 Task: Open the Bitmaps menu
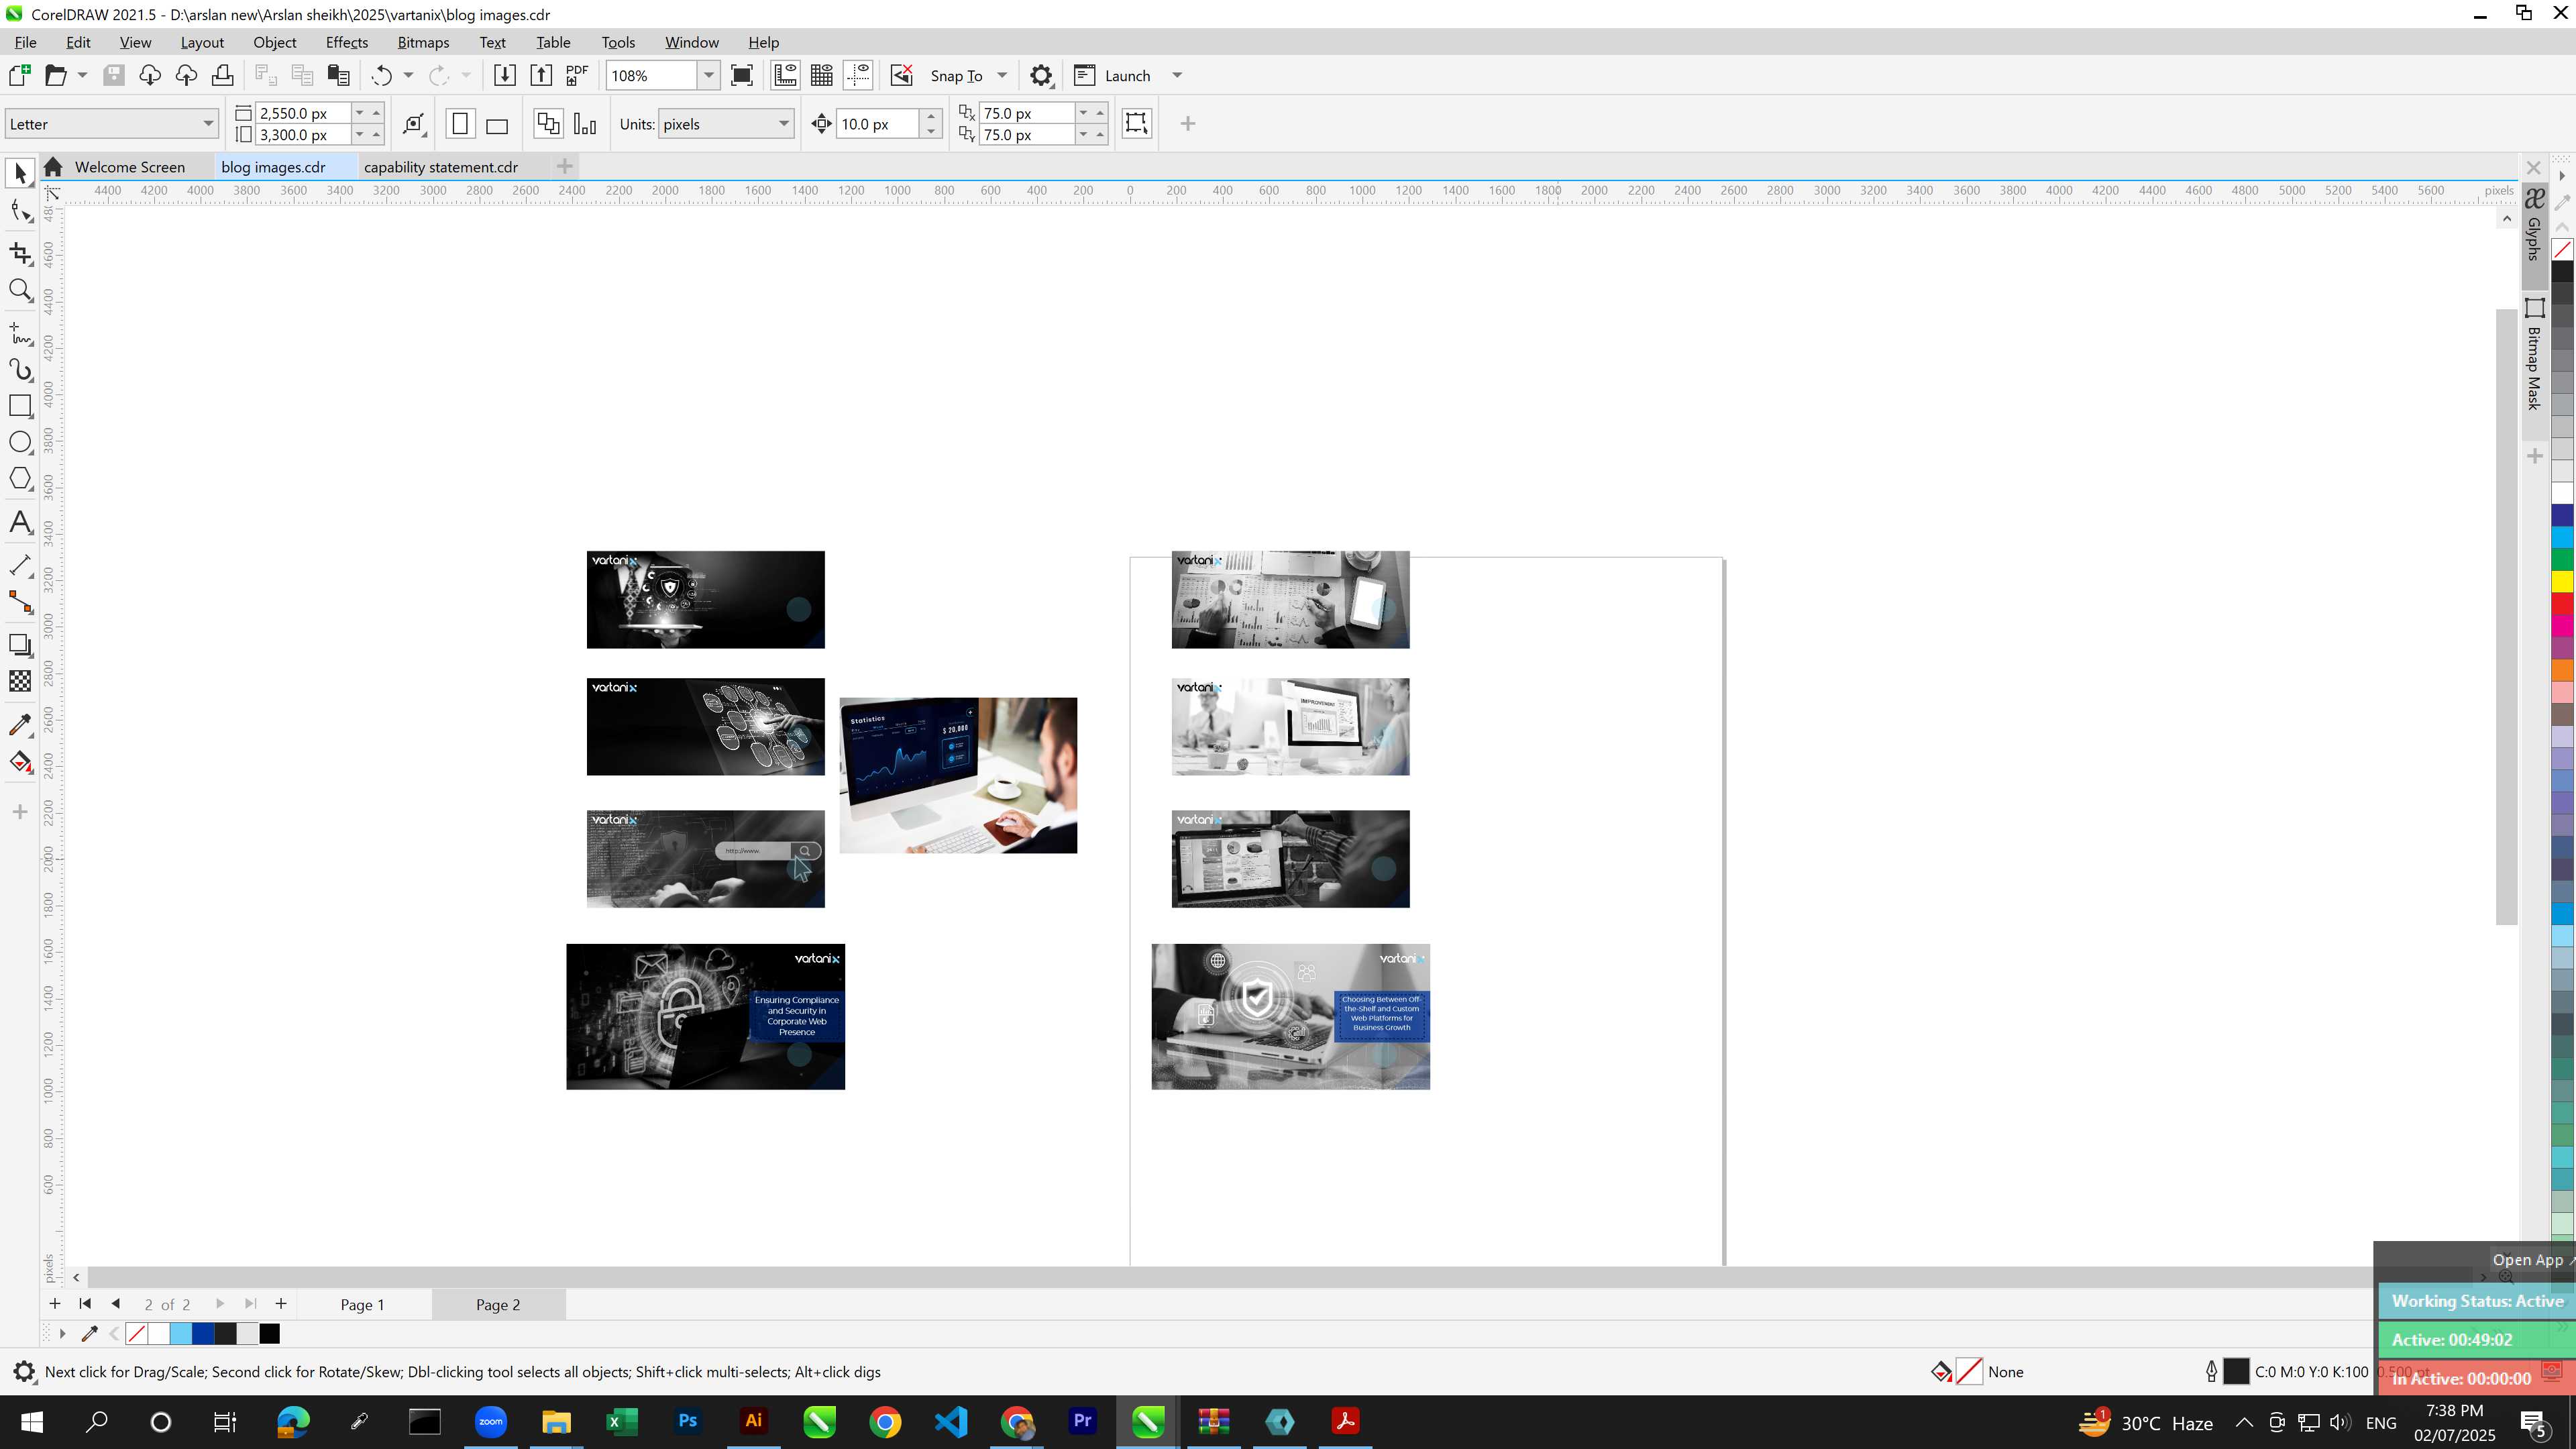click(423, 42)
